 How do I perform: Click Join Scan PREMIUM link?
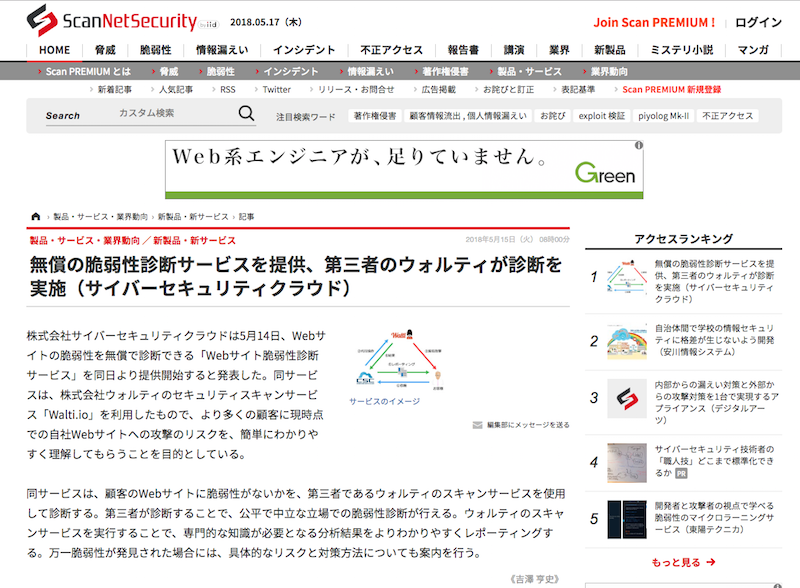654,22
